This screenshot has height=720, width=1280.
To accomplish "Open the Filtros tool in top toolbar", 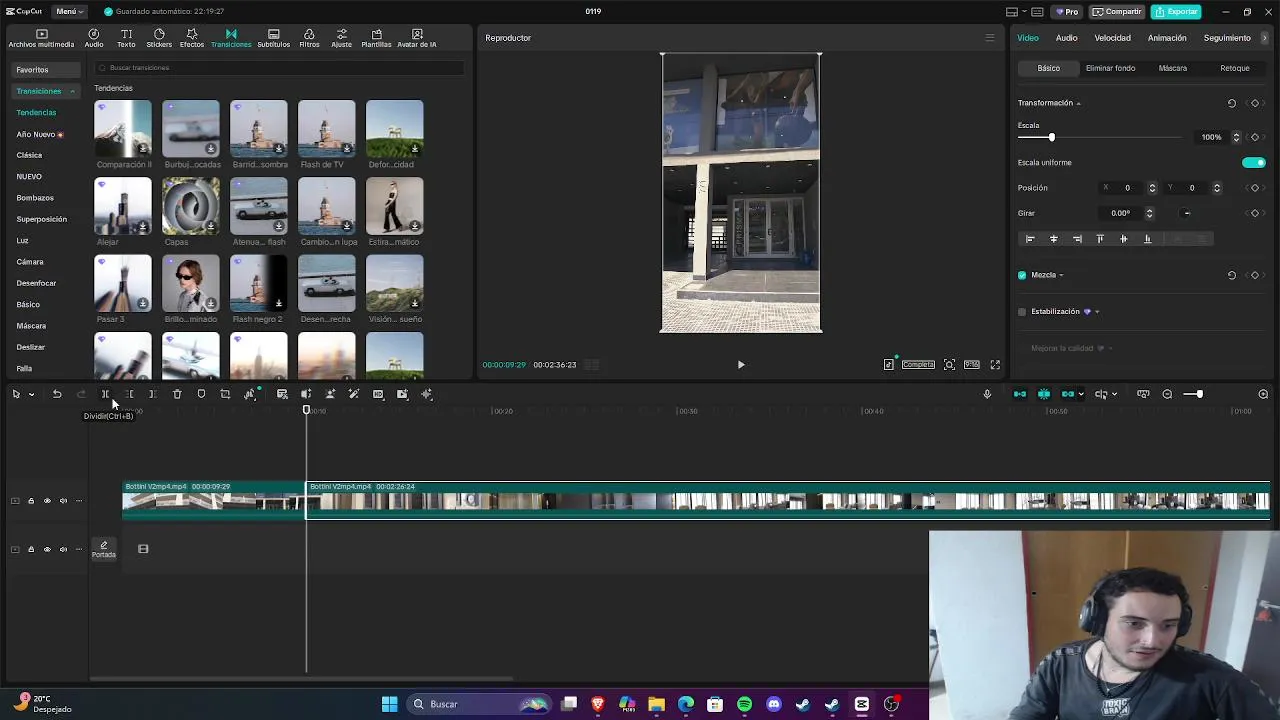I will (309, 38).
